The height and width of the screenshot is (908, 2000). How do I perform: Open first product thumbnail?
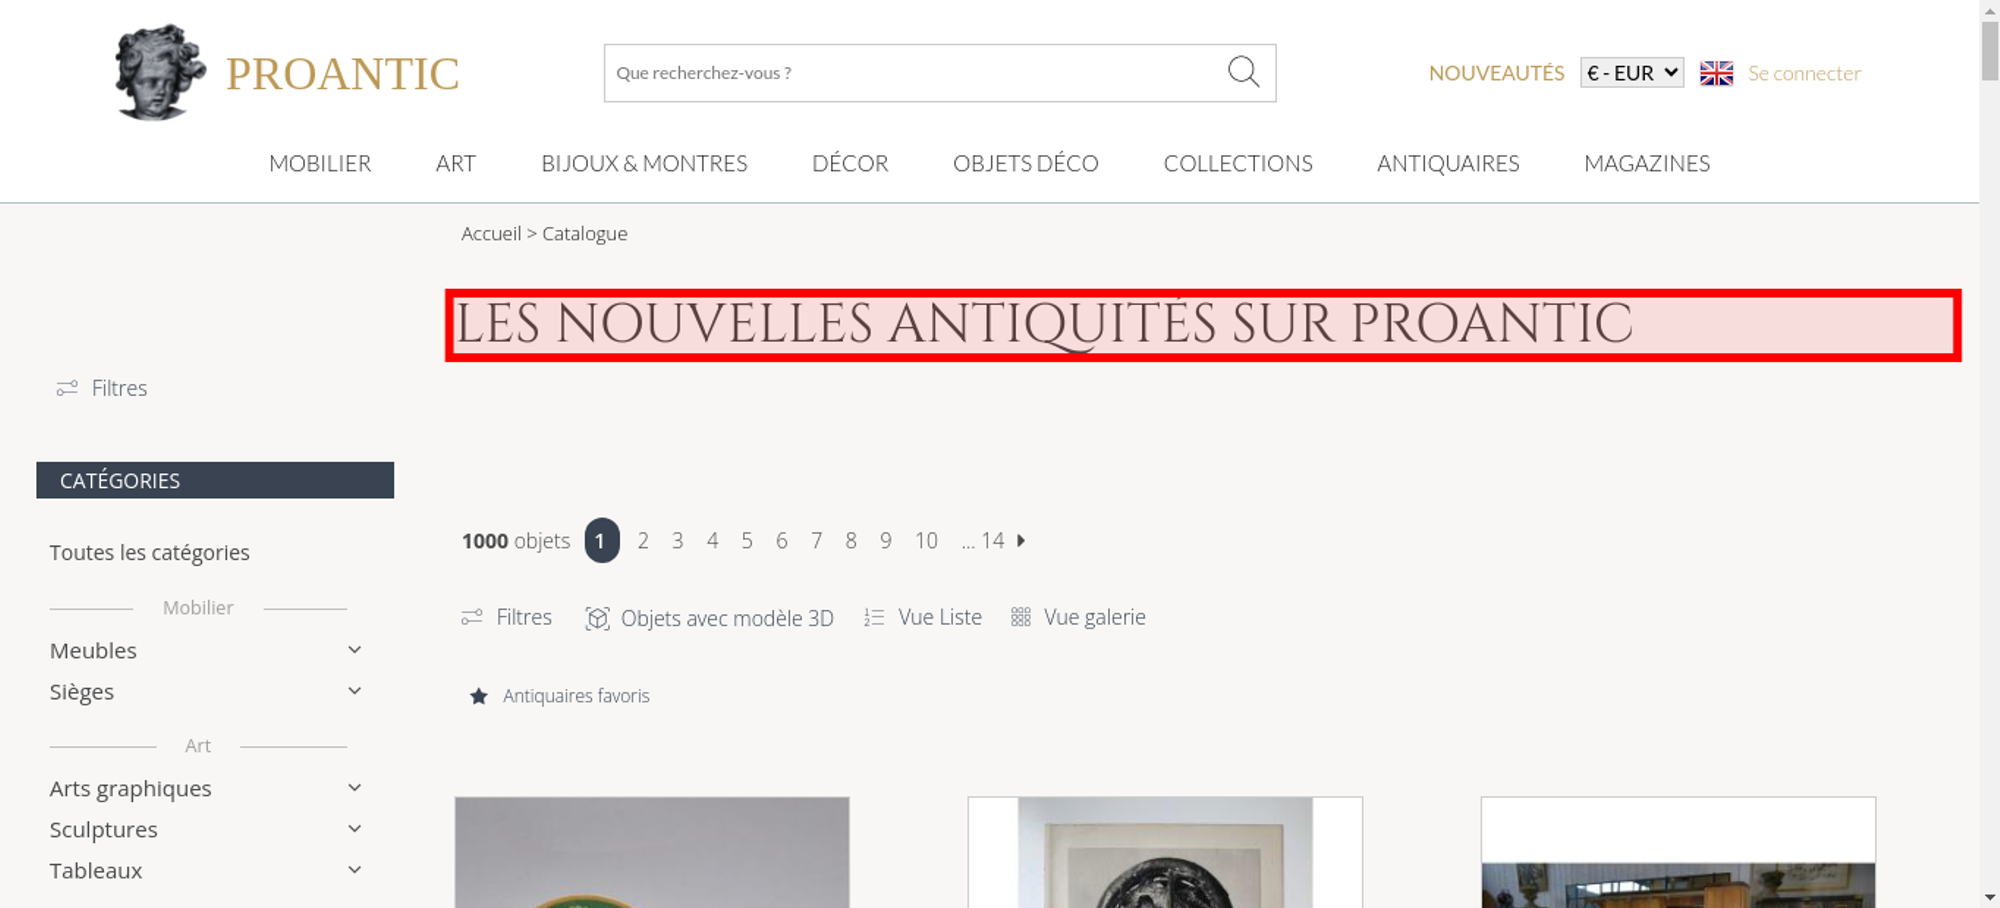point(652,852)
